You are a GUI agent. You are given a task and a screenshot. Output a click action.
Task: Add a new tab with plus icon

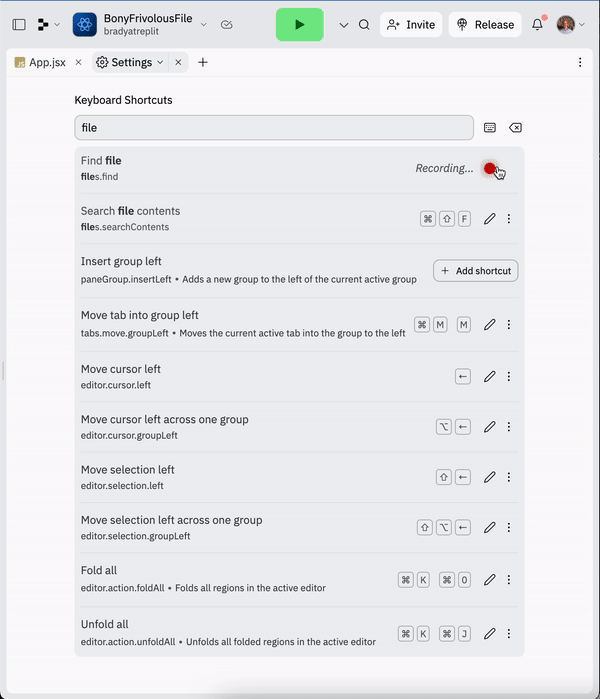pos(203,62)
